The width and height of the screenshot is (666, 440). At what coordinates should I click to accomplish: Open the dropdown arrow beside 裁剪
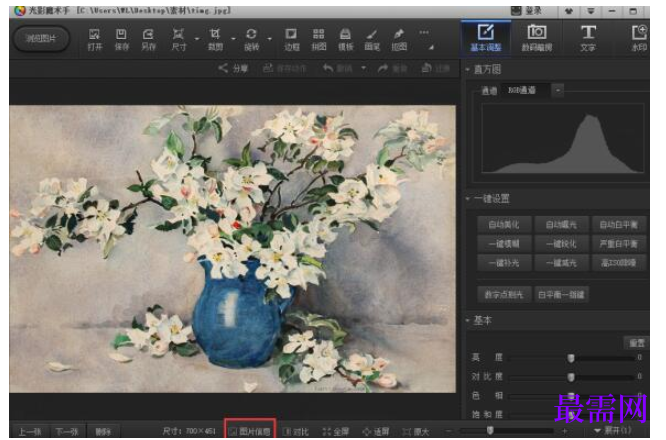click(233, 39)
